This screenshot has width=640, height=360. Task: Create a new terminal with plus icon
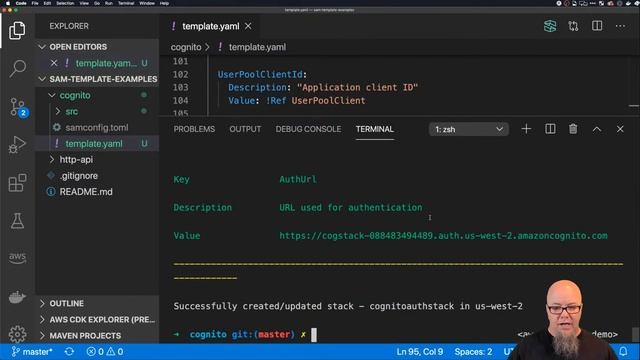click(526, 129)
